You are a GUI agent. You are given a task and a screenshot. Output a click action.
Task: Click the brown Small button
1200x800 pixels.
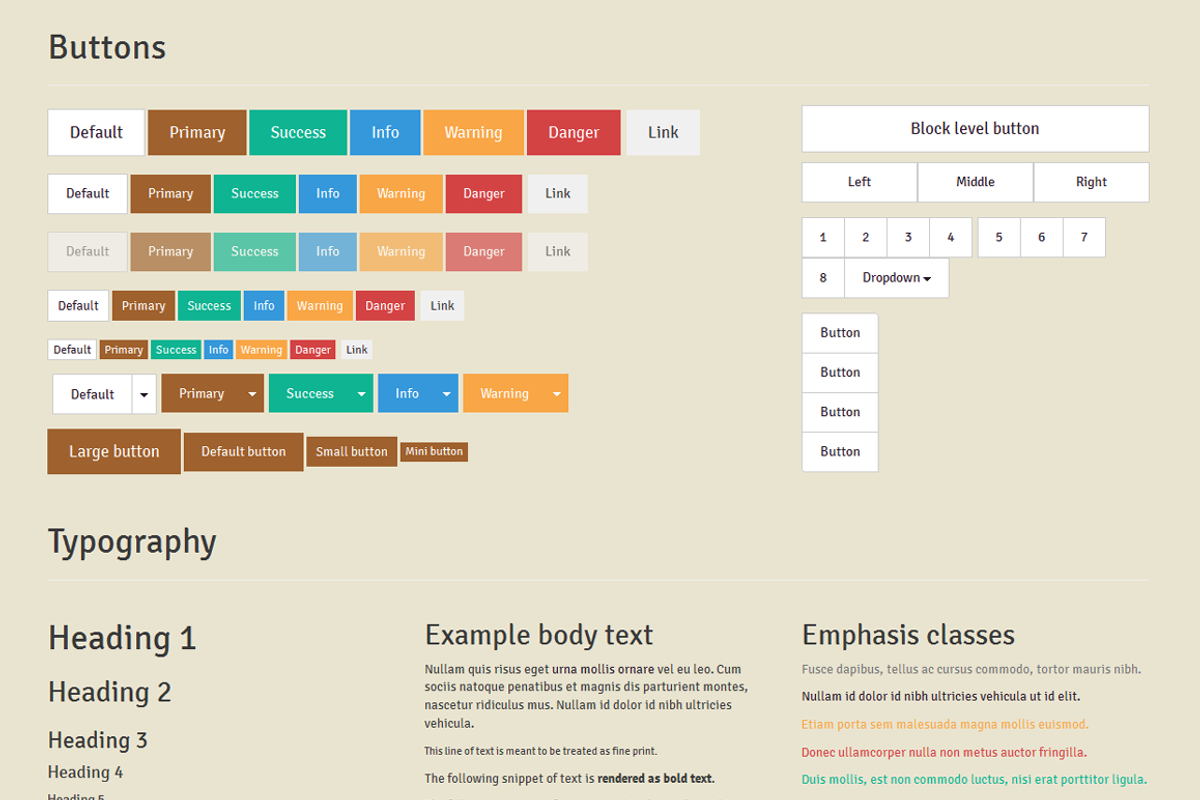(352, 452)
